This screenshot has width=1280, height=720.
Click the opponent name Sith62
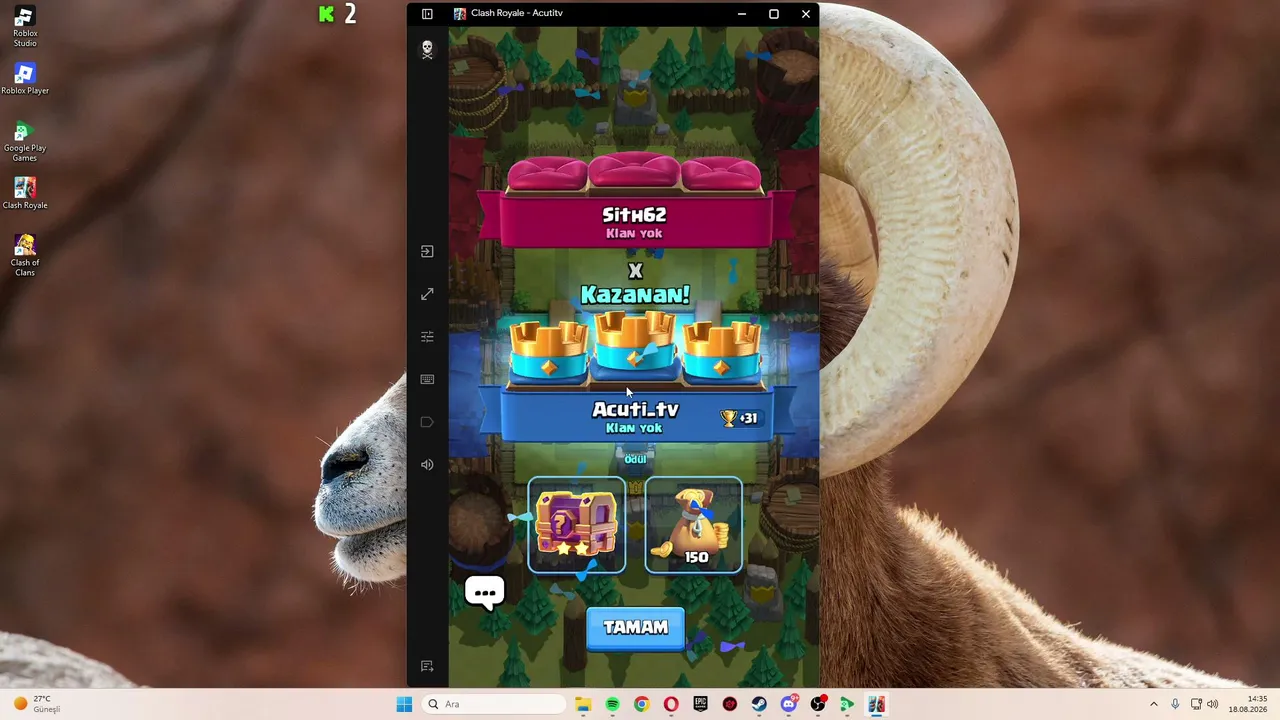coord(634,215)
